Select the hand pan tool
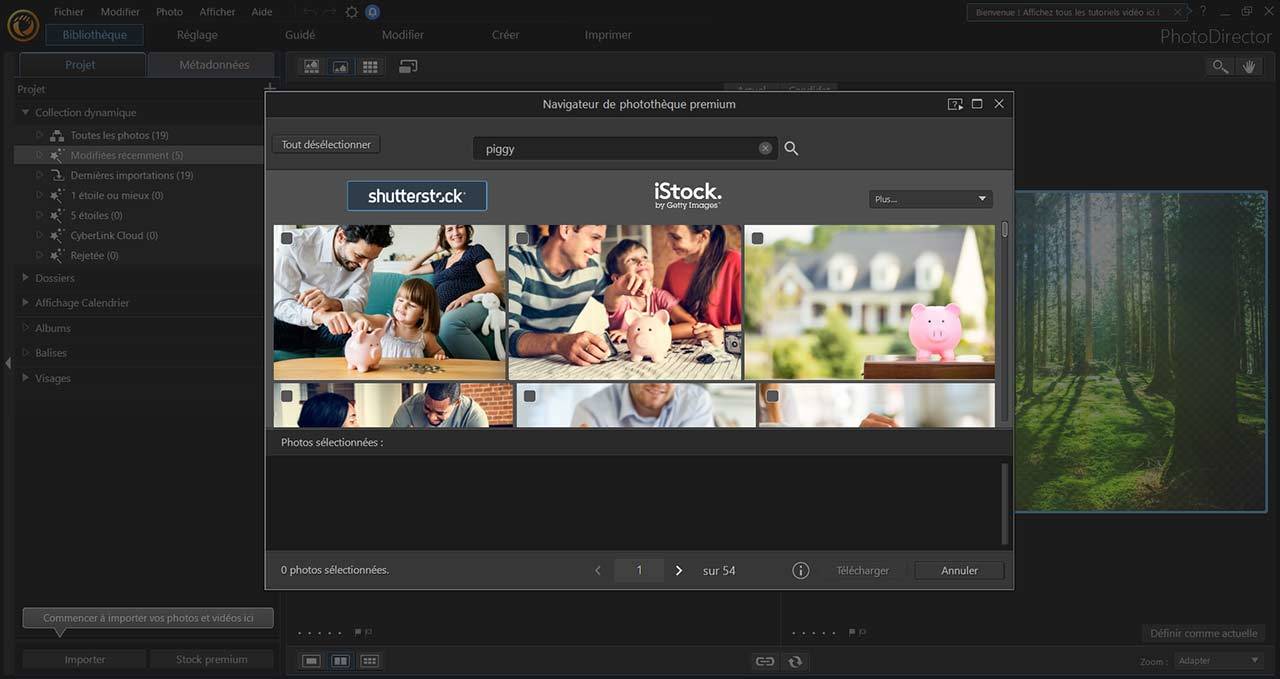This screenshot has width=1280, height=679. click(x=1249, y=66)
